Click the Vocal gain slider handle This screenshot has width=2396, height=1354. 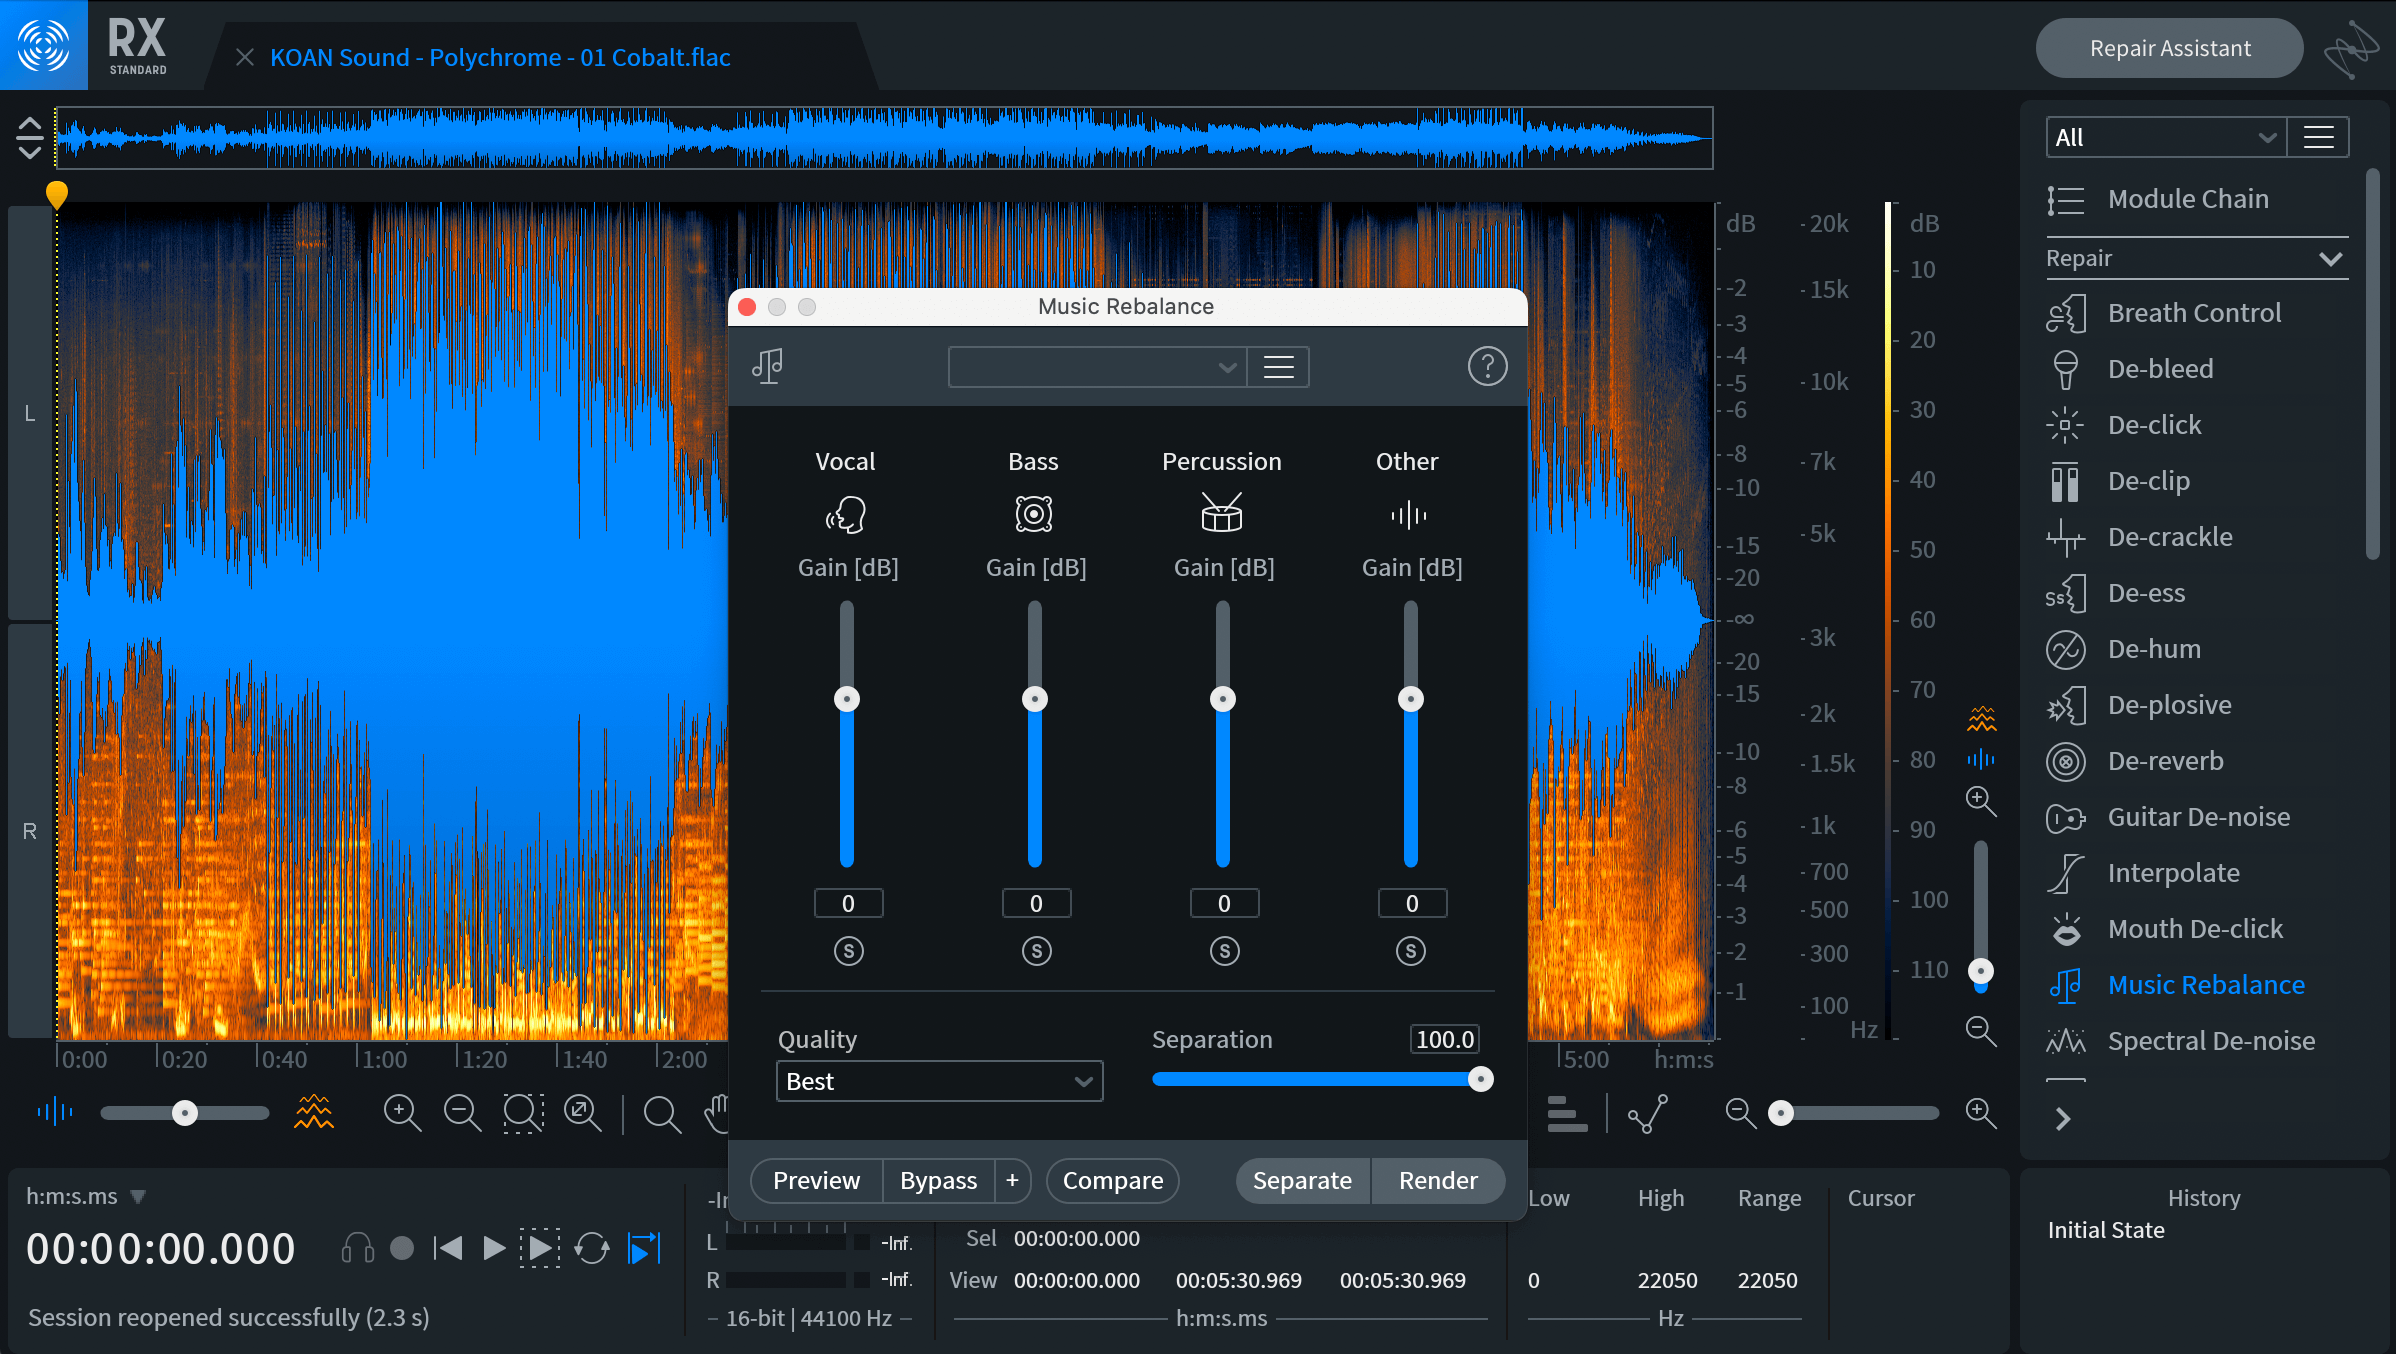[847, 698]
